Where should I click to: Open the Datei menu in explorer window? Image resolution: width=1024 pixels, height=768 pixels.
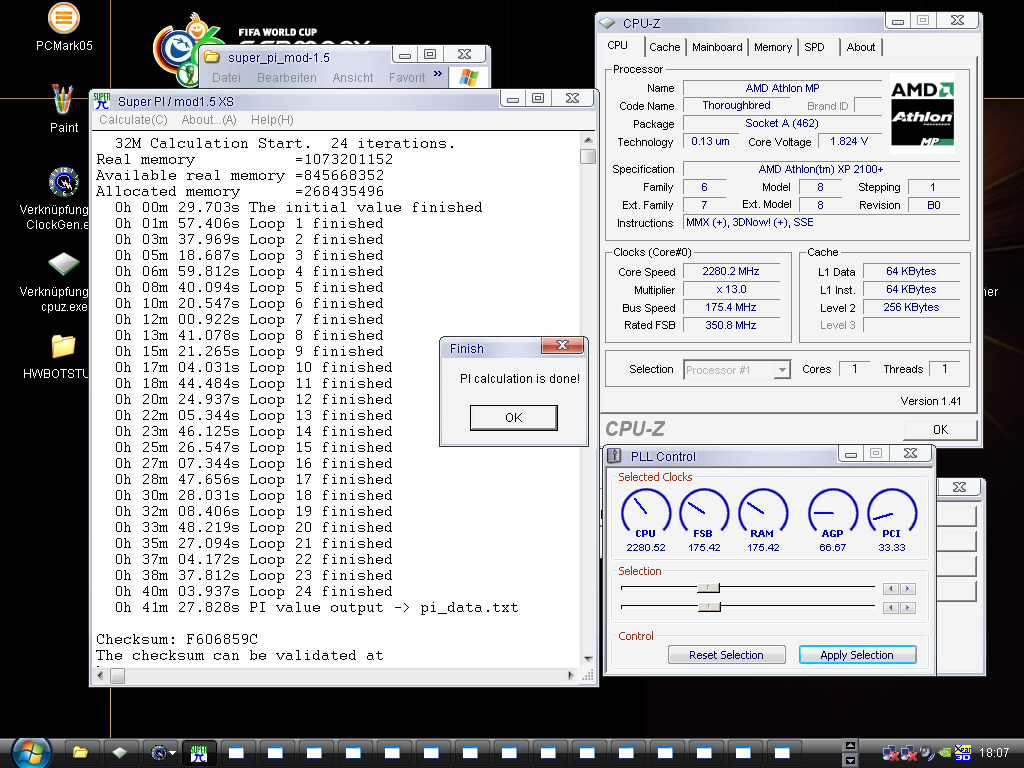pyautogui.click(x=227, y=78)
